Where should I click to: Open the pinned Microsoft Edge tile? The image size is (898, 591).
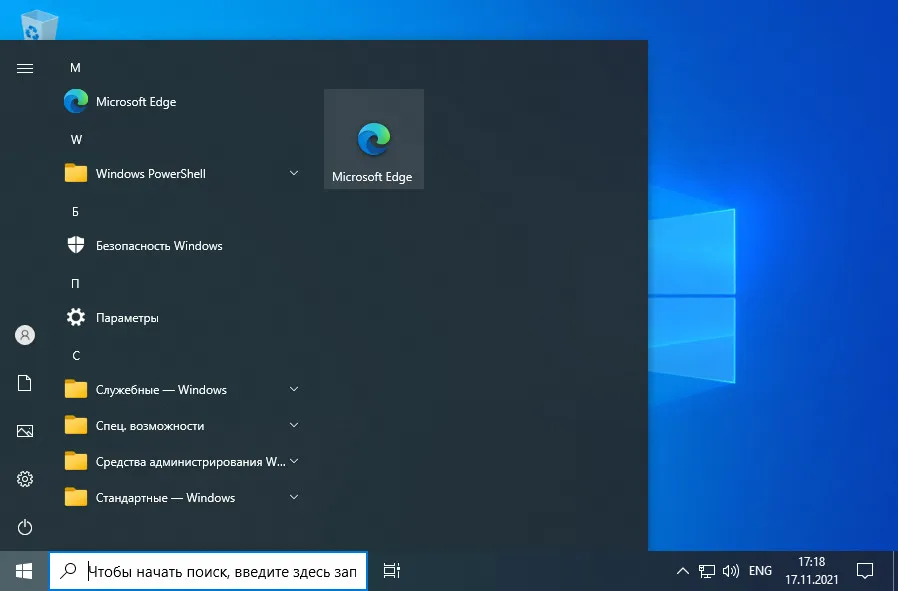click(374, 139)
